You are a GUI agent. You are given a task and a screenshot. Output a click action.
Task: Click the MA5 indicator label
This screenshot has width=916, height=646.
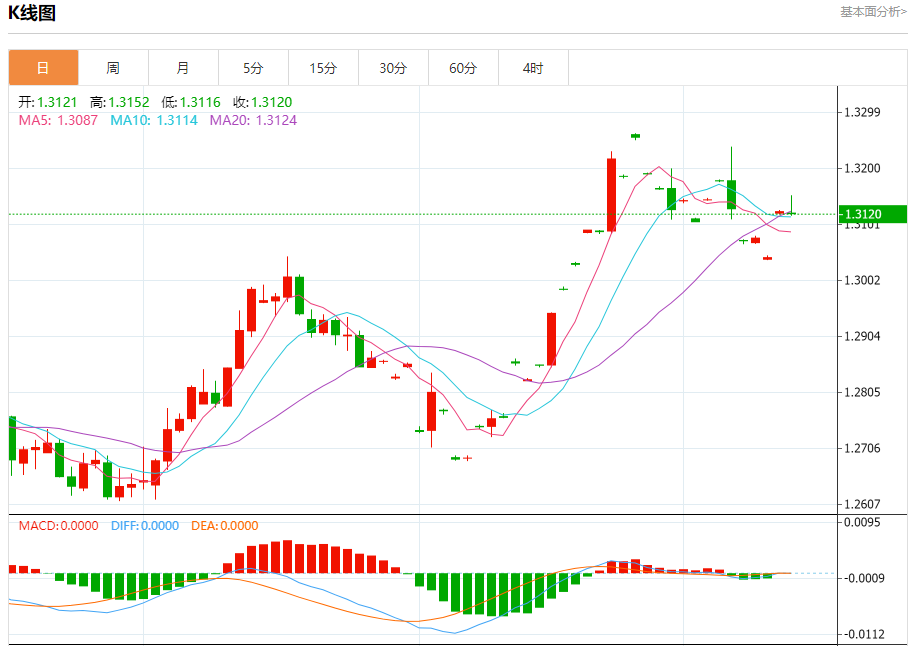[58, 120]
